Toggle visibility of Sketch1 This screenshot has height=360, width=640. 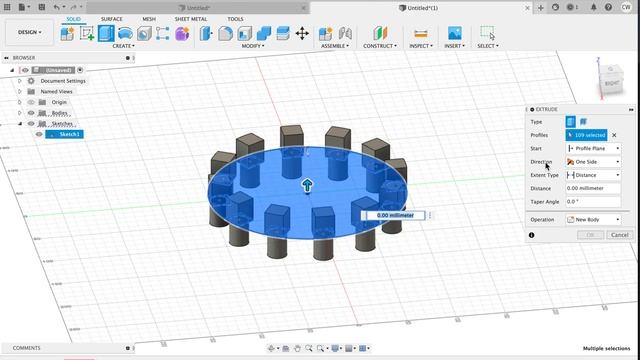tap(39, 134)
